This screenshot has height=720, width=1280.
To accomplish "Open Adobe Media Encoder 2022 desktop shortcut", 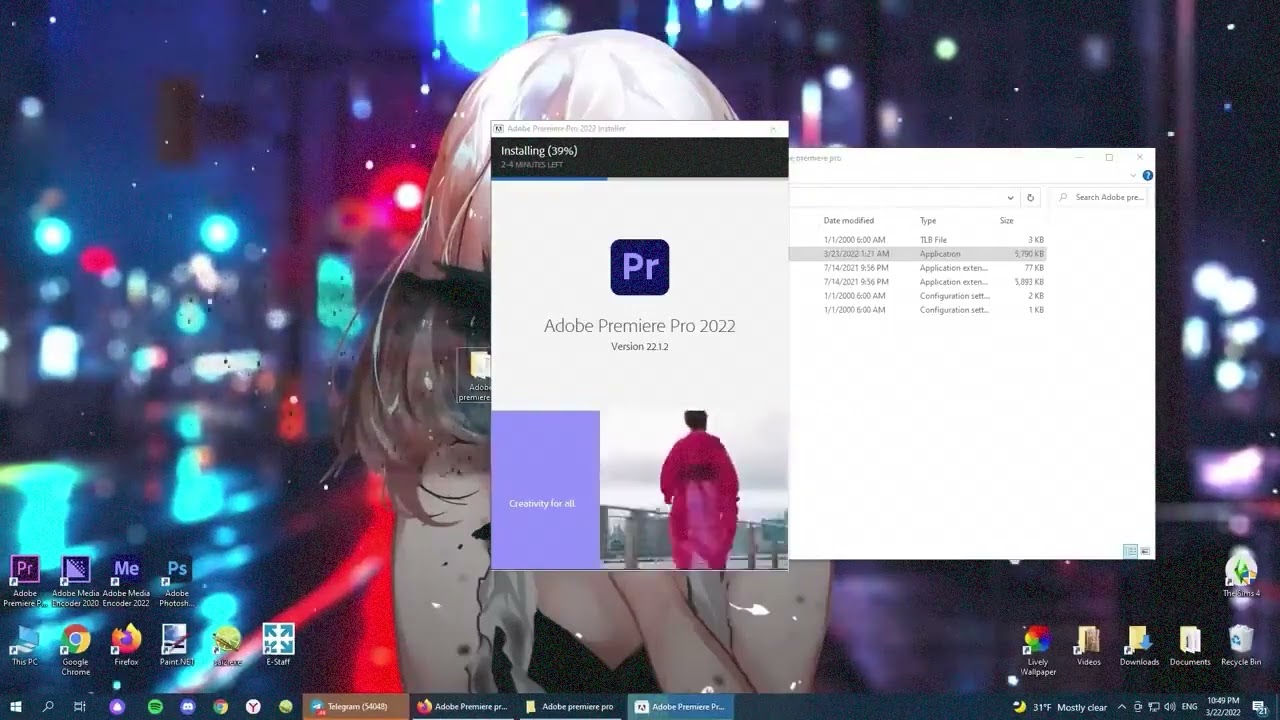I will 126,581.
